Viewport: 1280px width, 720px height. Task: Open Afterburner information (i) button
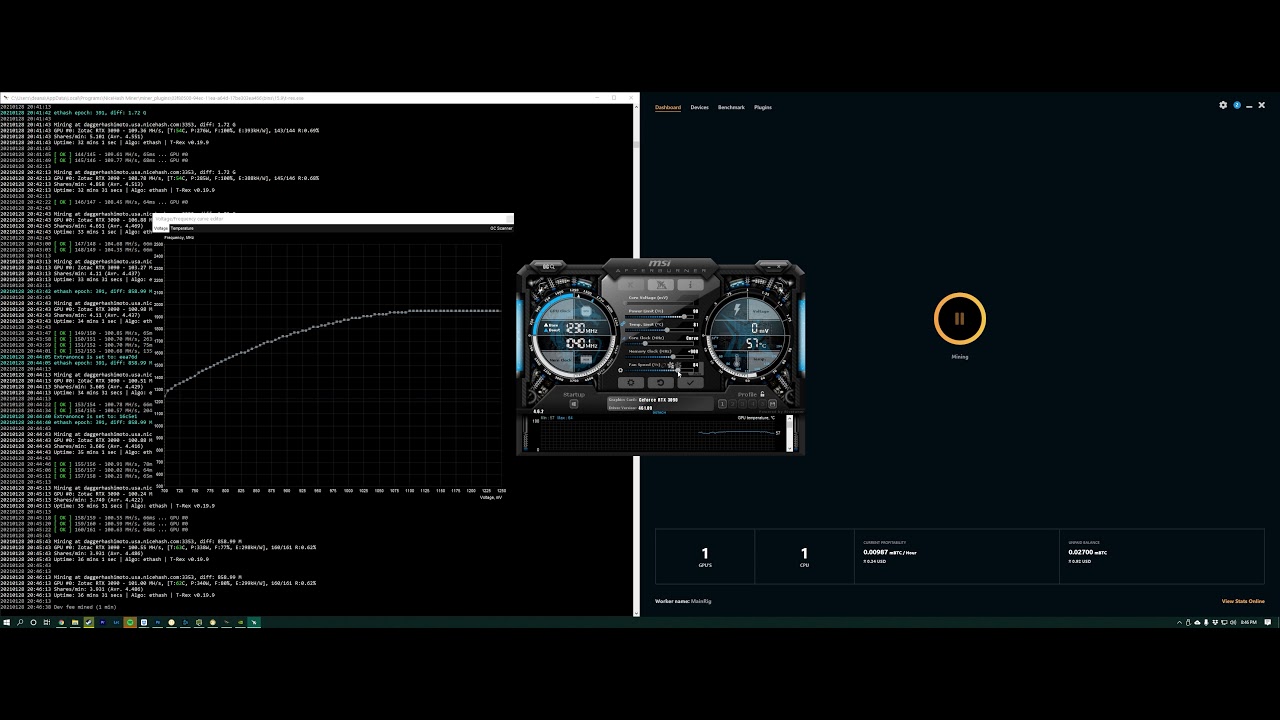tap(690, 284)
